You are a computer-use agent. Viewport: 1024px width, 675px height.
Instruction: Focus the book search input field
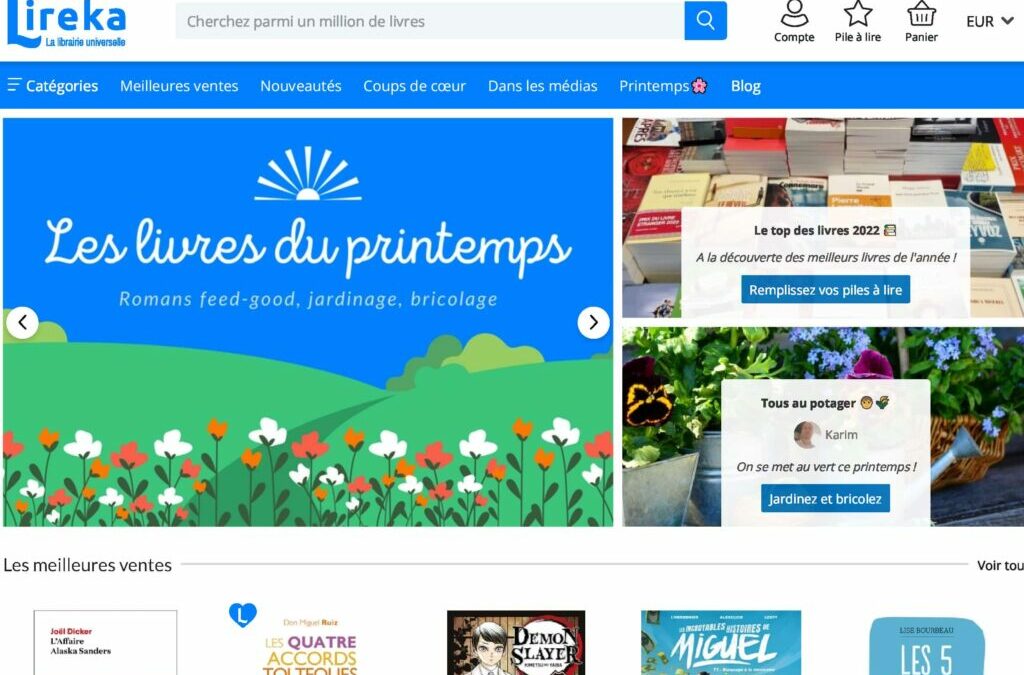point(430,20)
